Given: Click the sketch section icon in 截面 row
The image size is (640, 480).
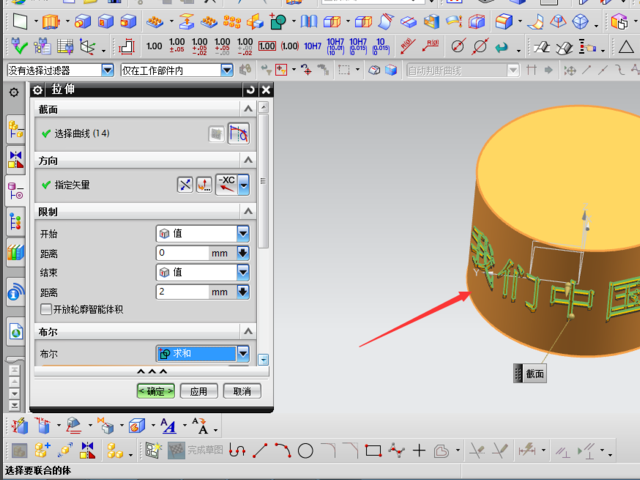Looking at the screenshot, I should click(x=216, y=134).
